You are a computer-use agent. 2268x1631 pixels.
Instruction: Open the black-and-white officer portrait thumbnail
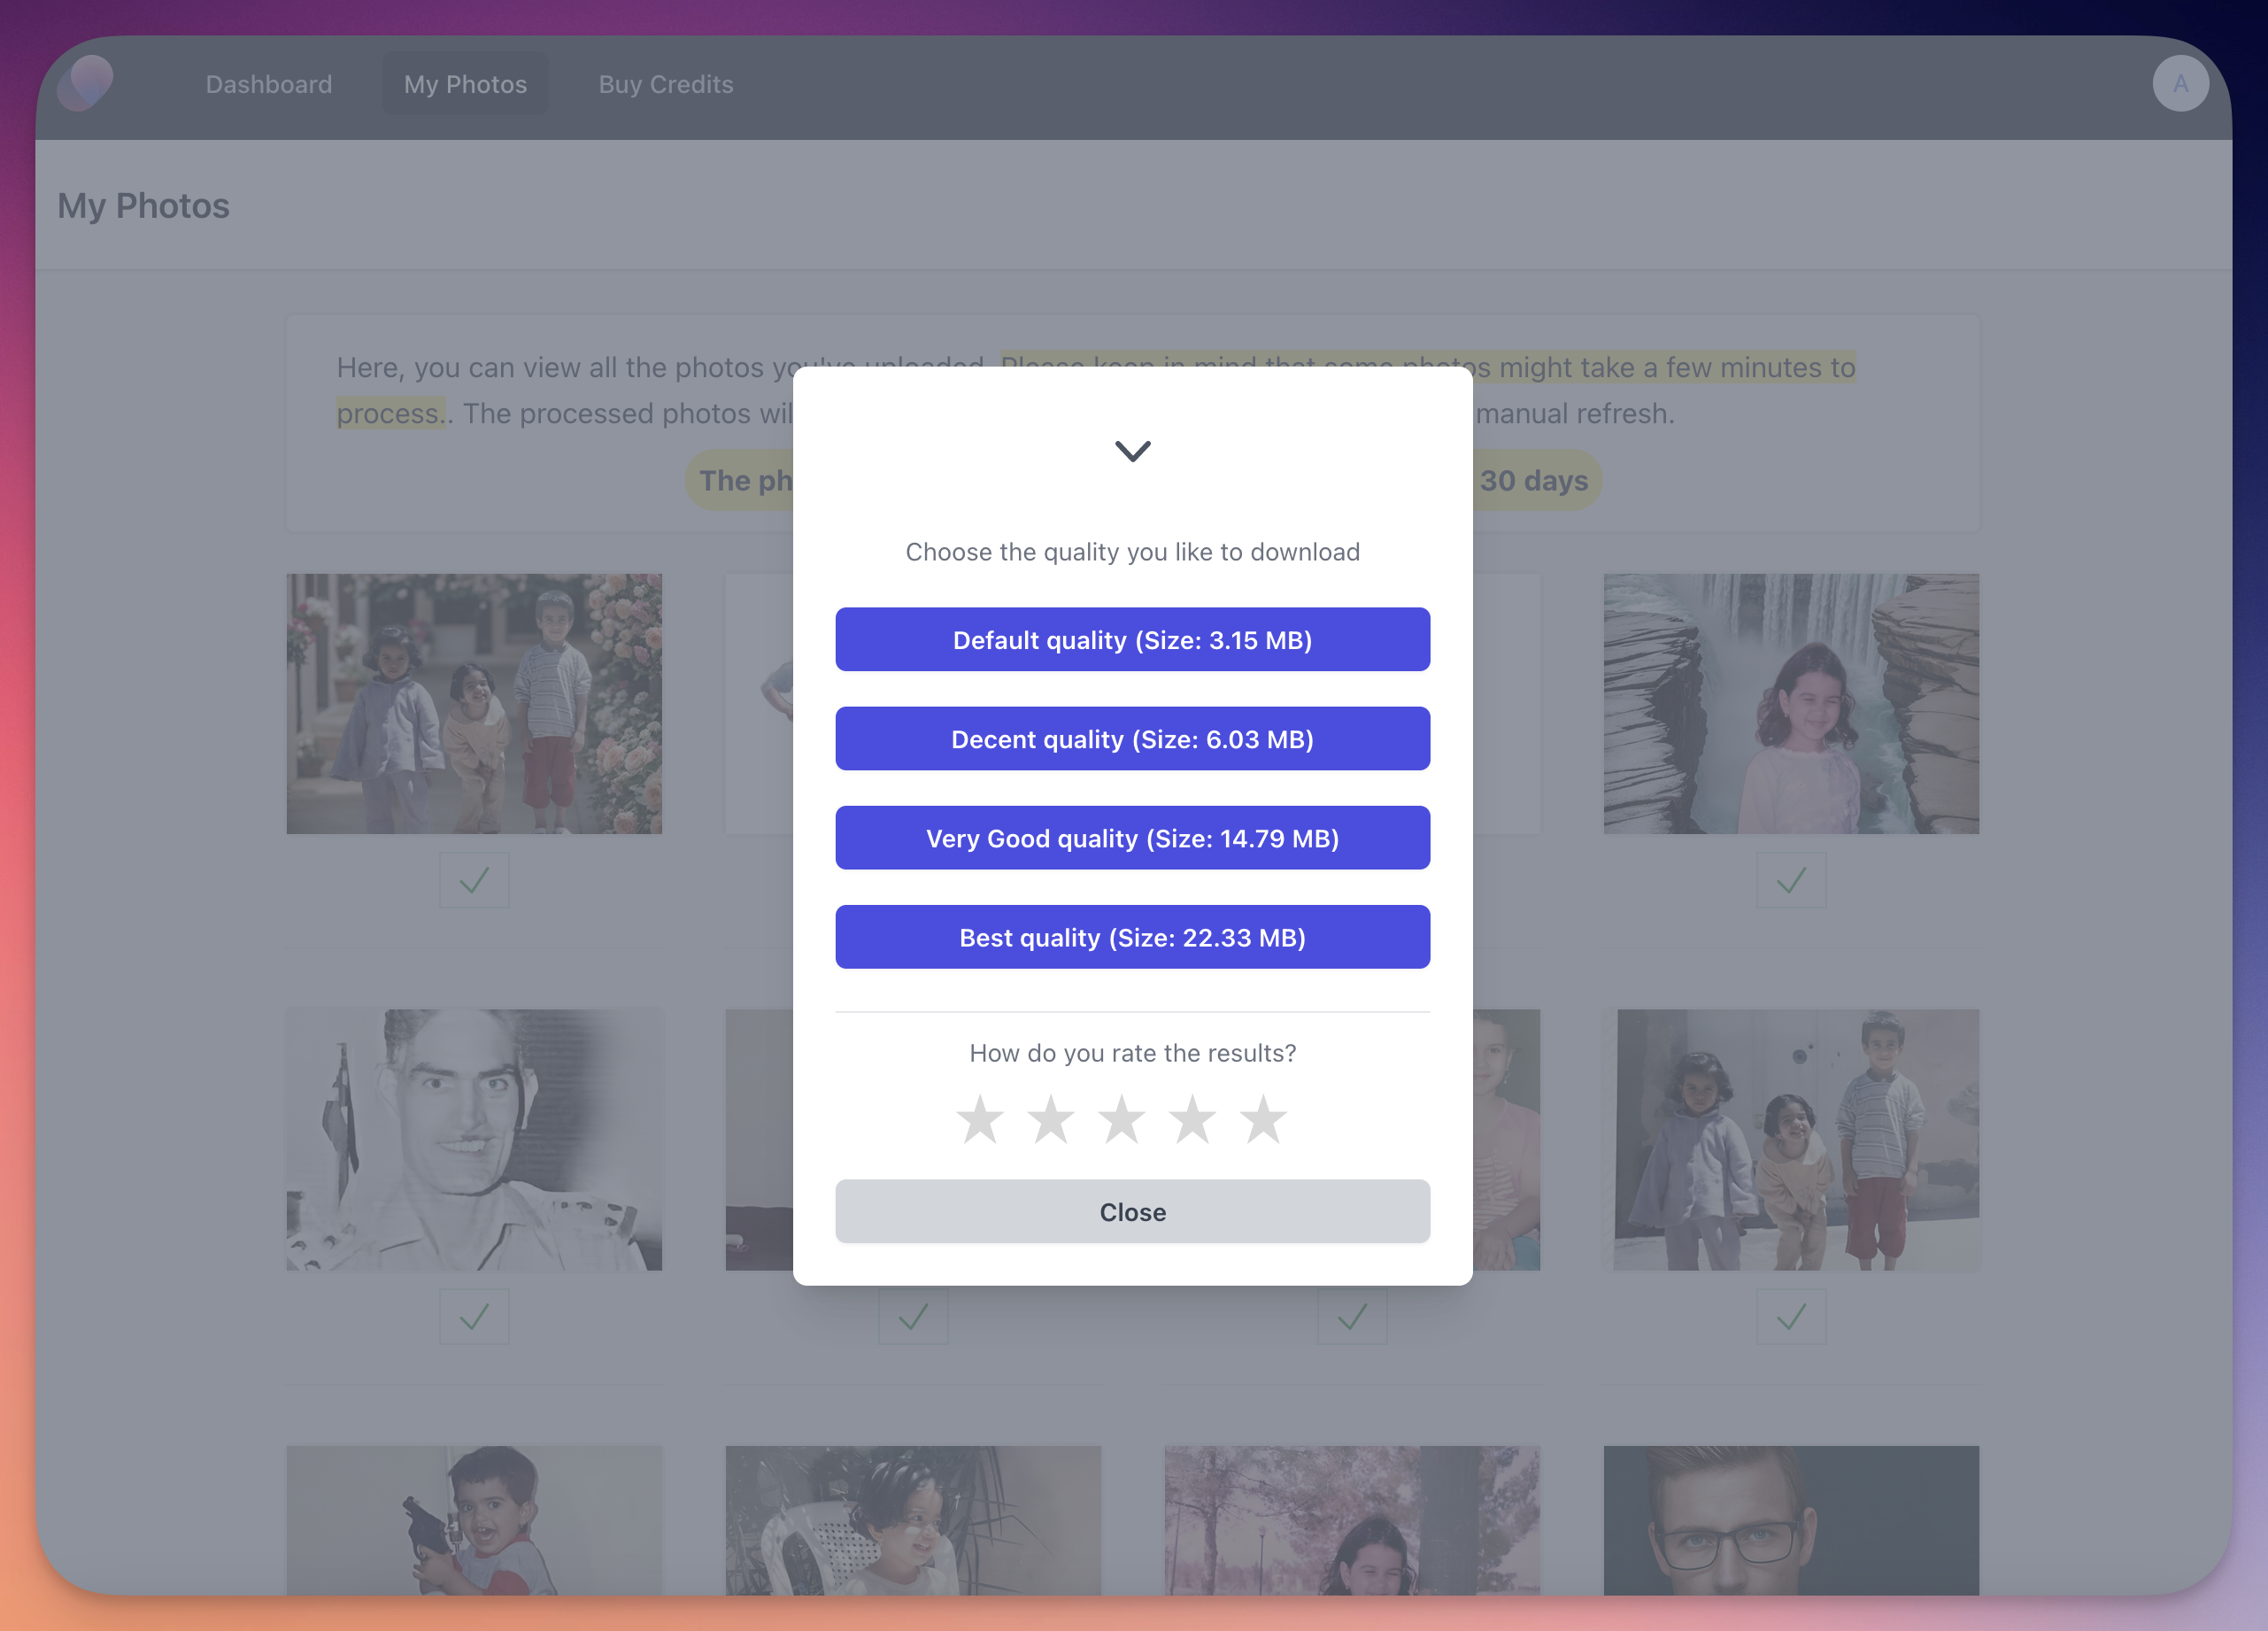474,1140
